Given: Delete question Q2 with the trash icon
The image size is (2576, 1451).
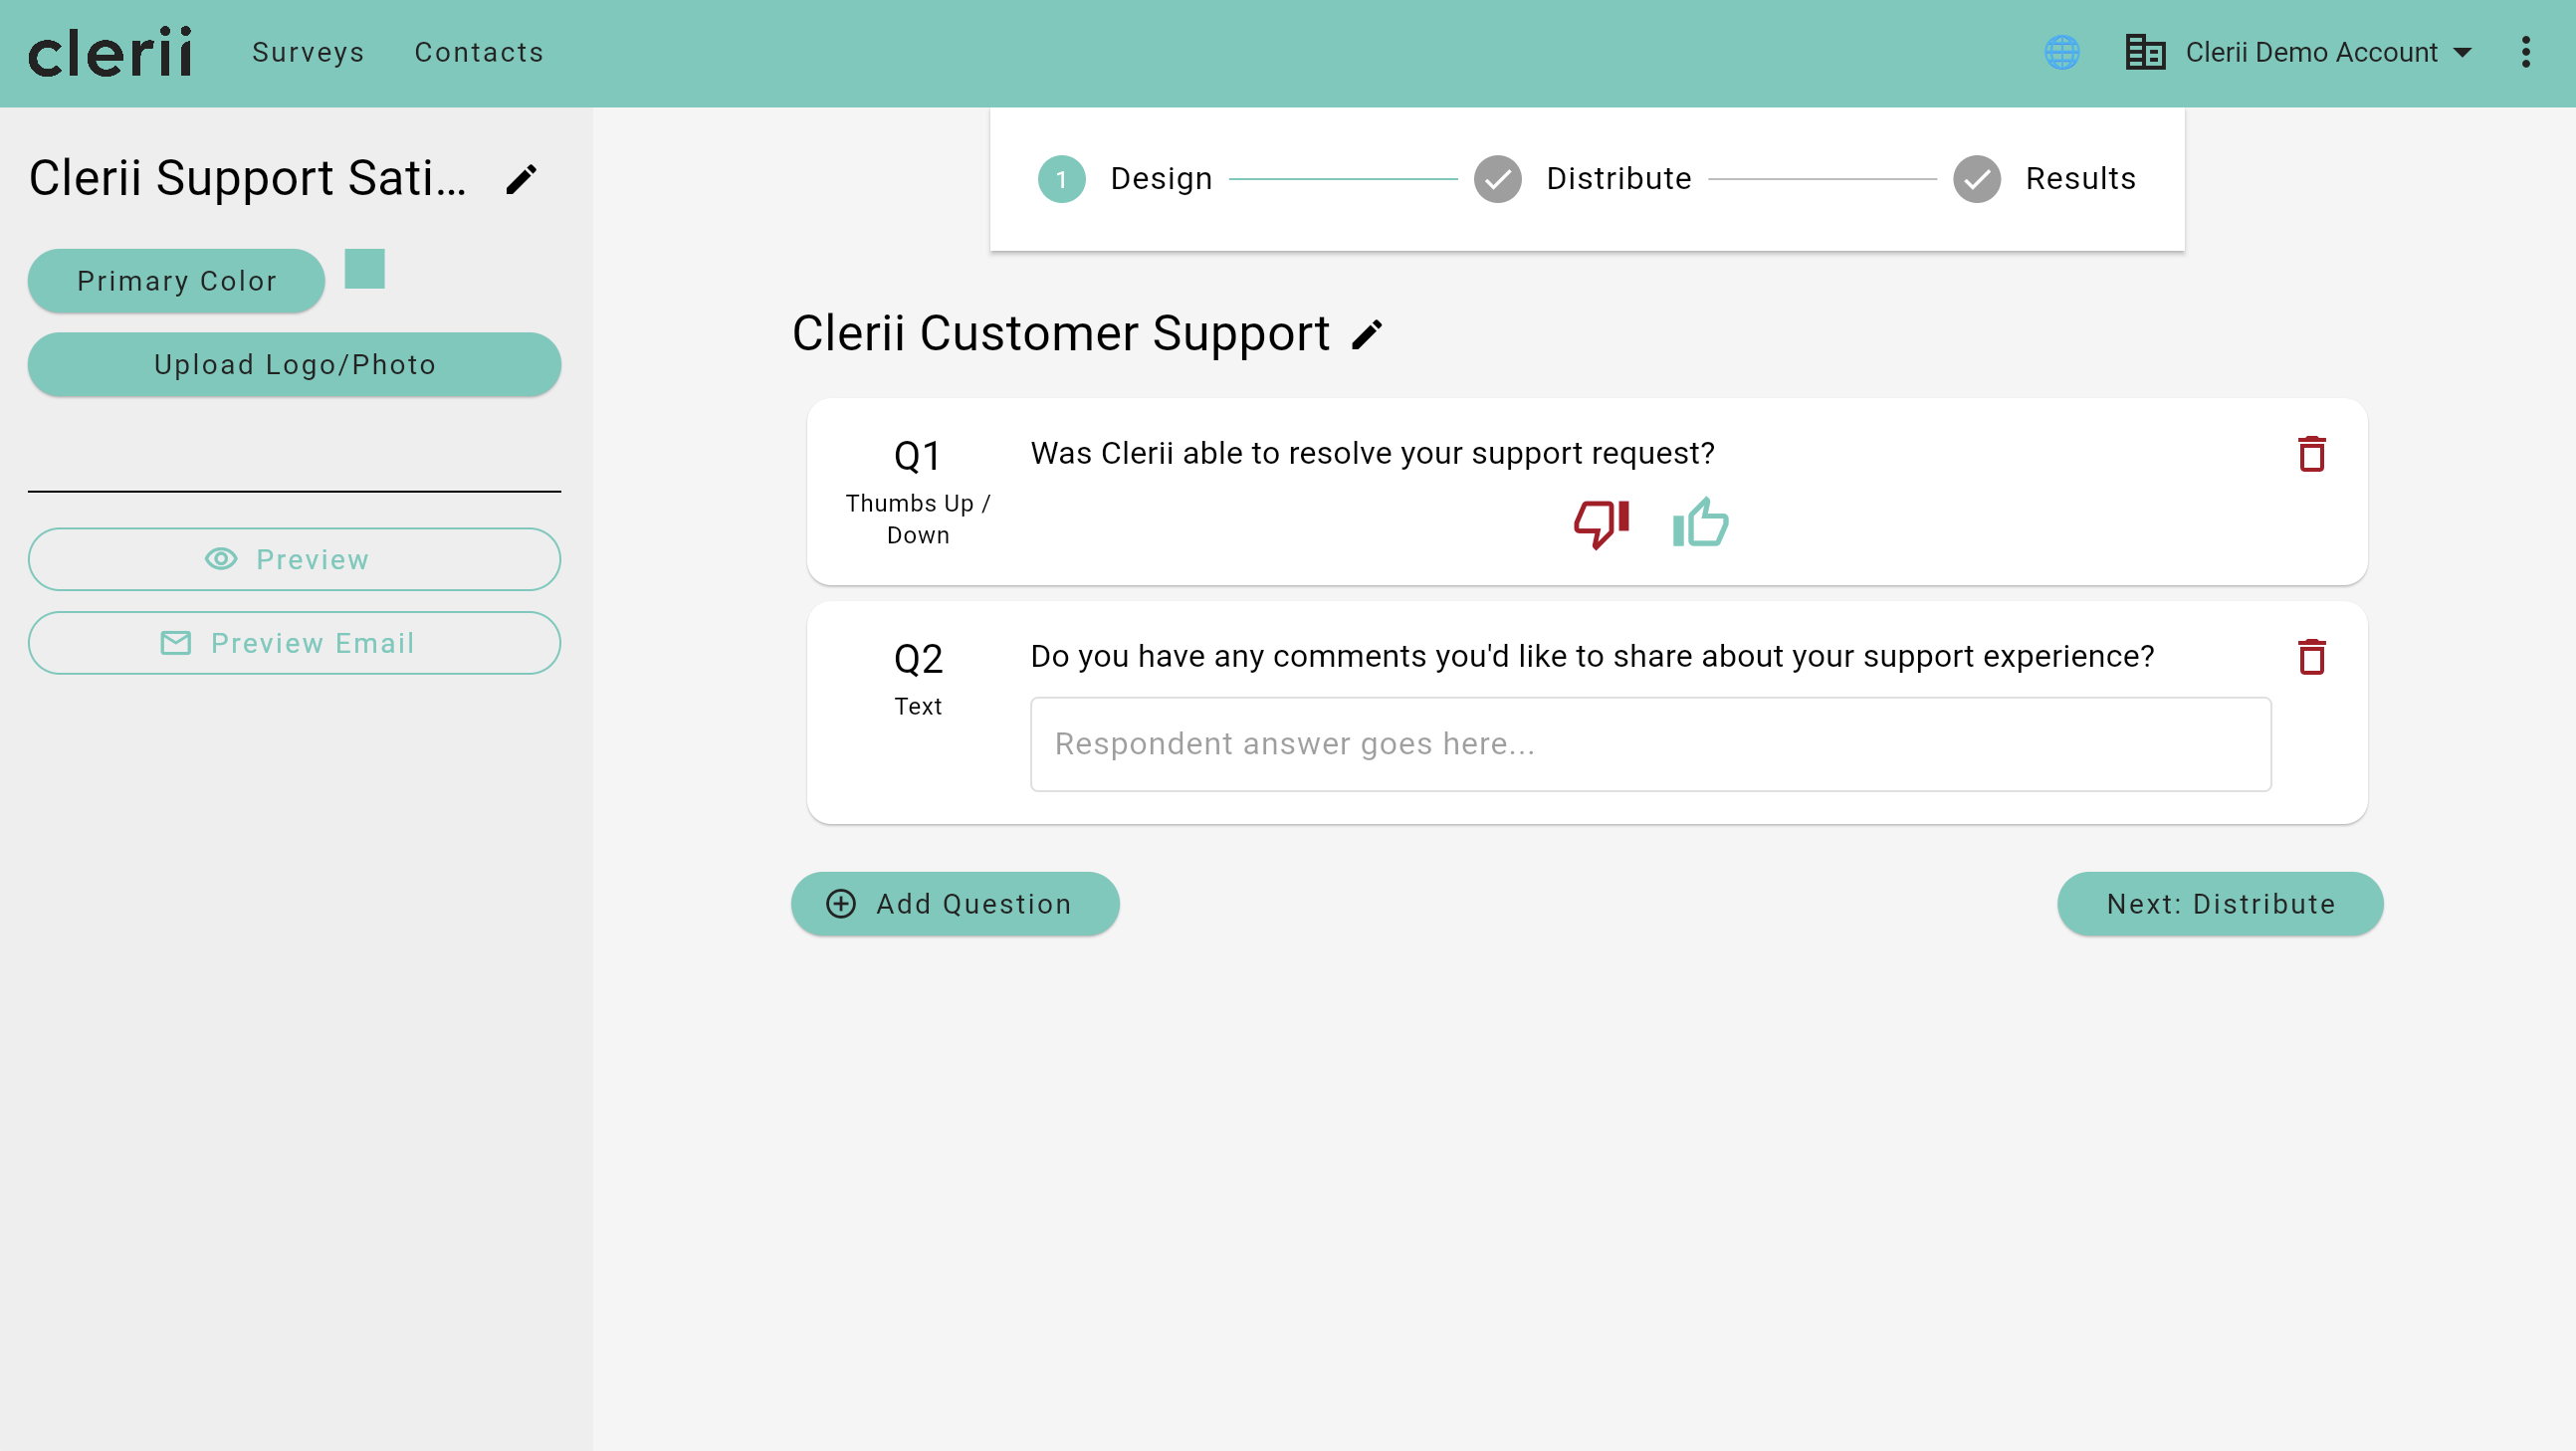Looking at the screenshot, I should tap(2311, 658).
